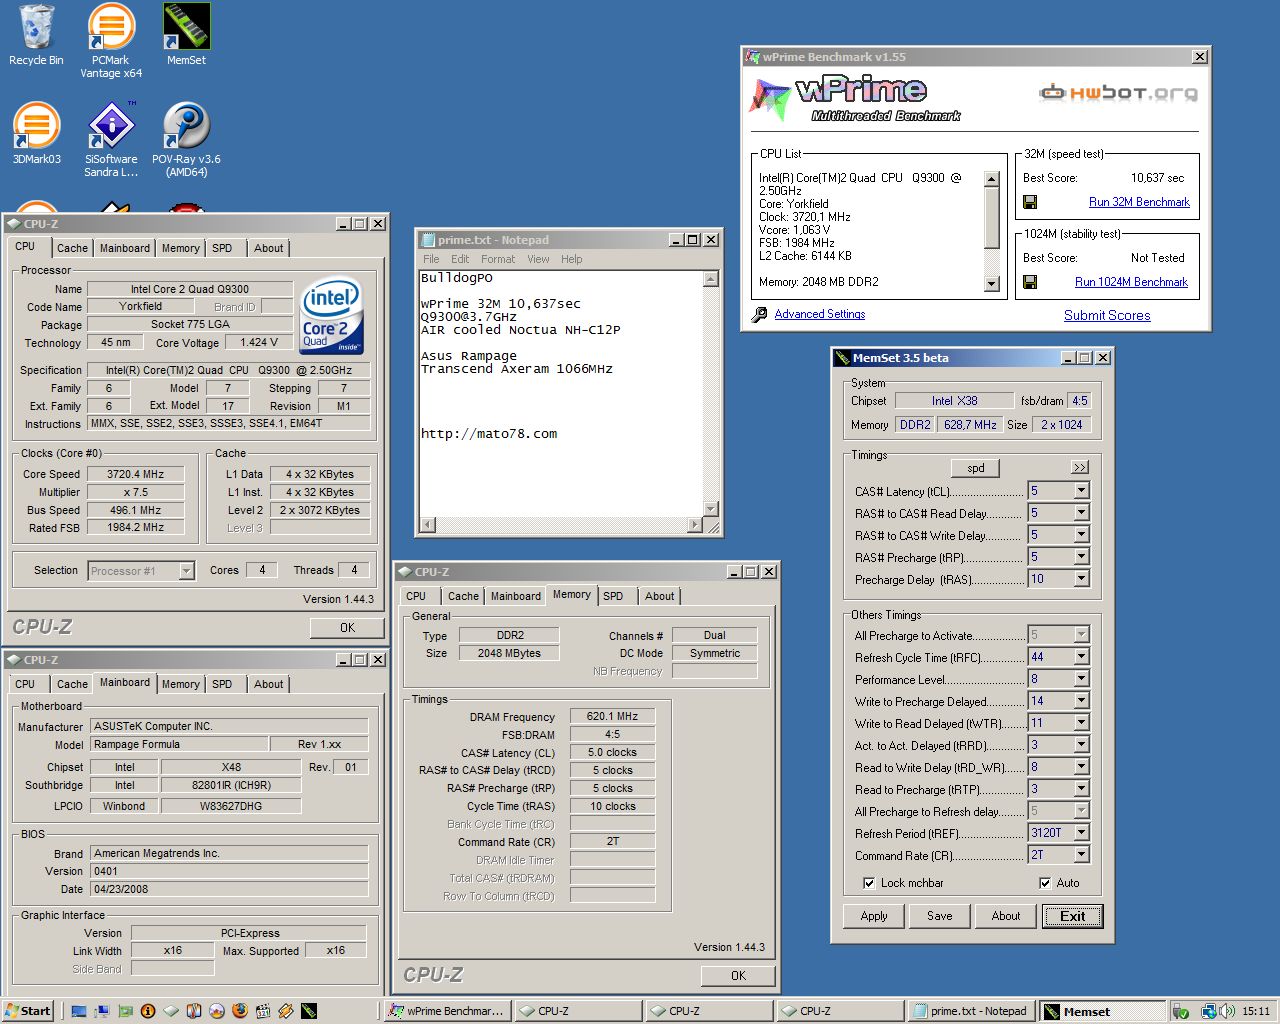Click the Start button on the taskbar

[x=28, y=1011]
